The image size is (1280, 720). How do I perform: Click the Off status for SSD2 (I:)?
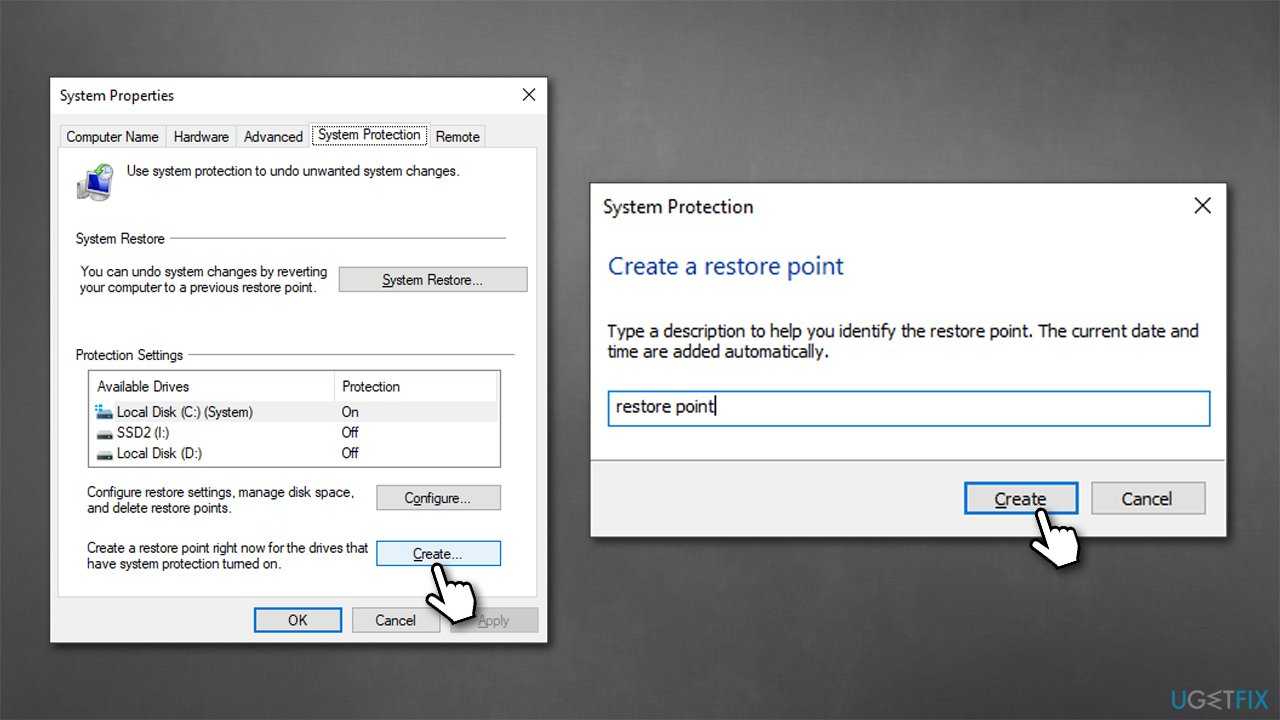point(350,433)
